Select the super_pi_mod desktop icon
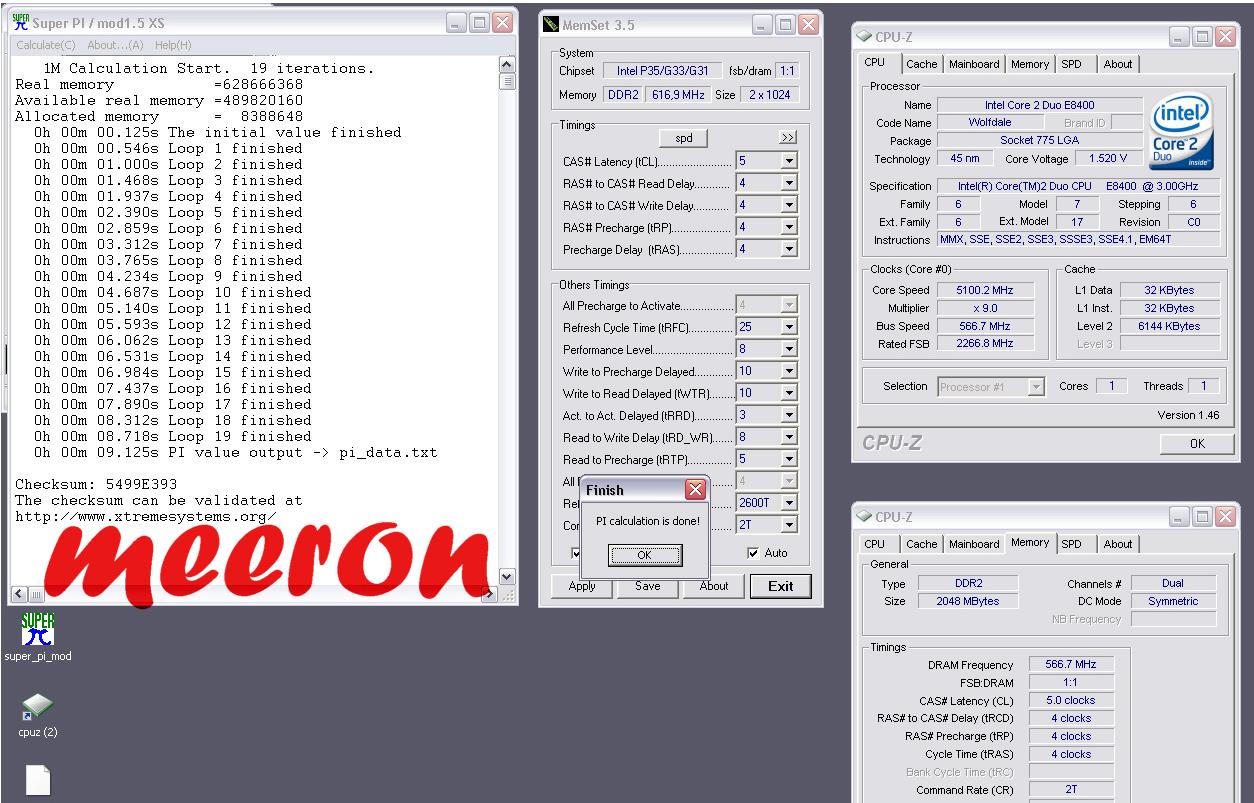 pos(38,630)
